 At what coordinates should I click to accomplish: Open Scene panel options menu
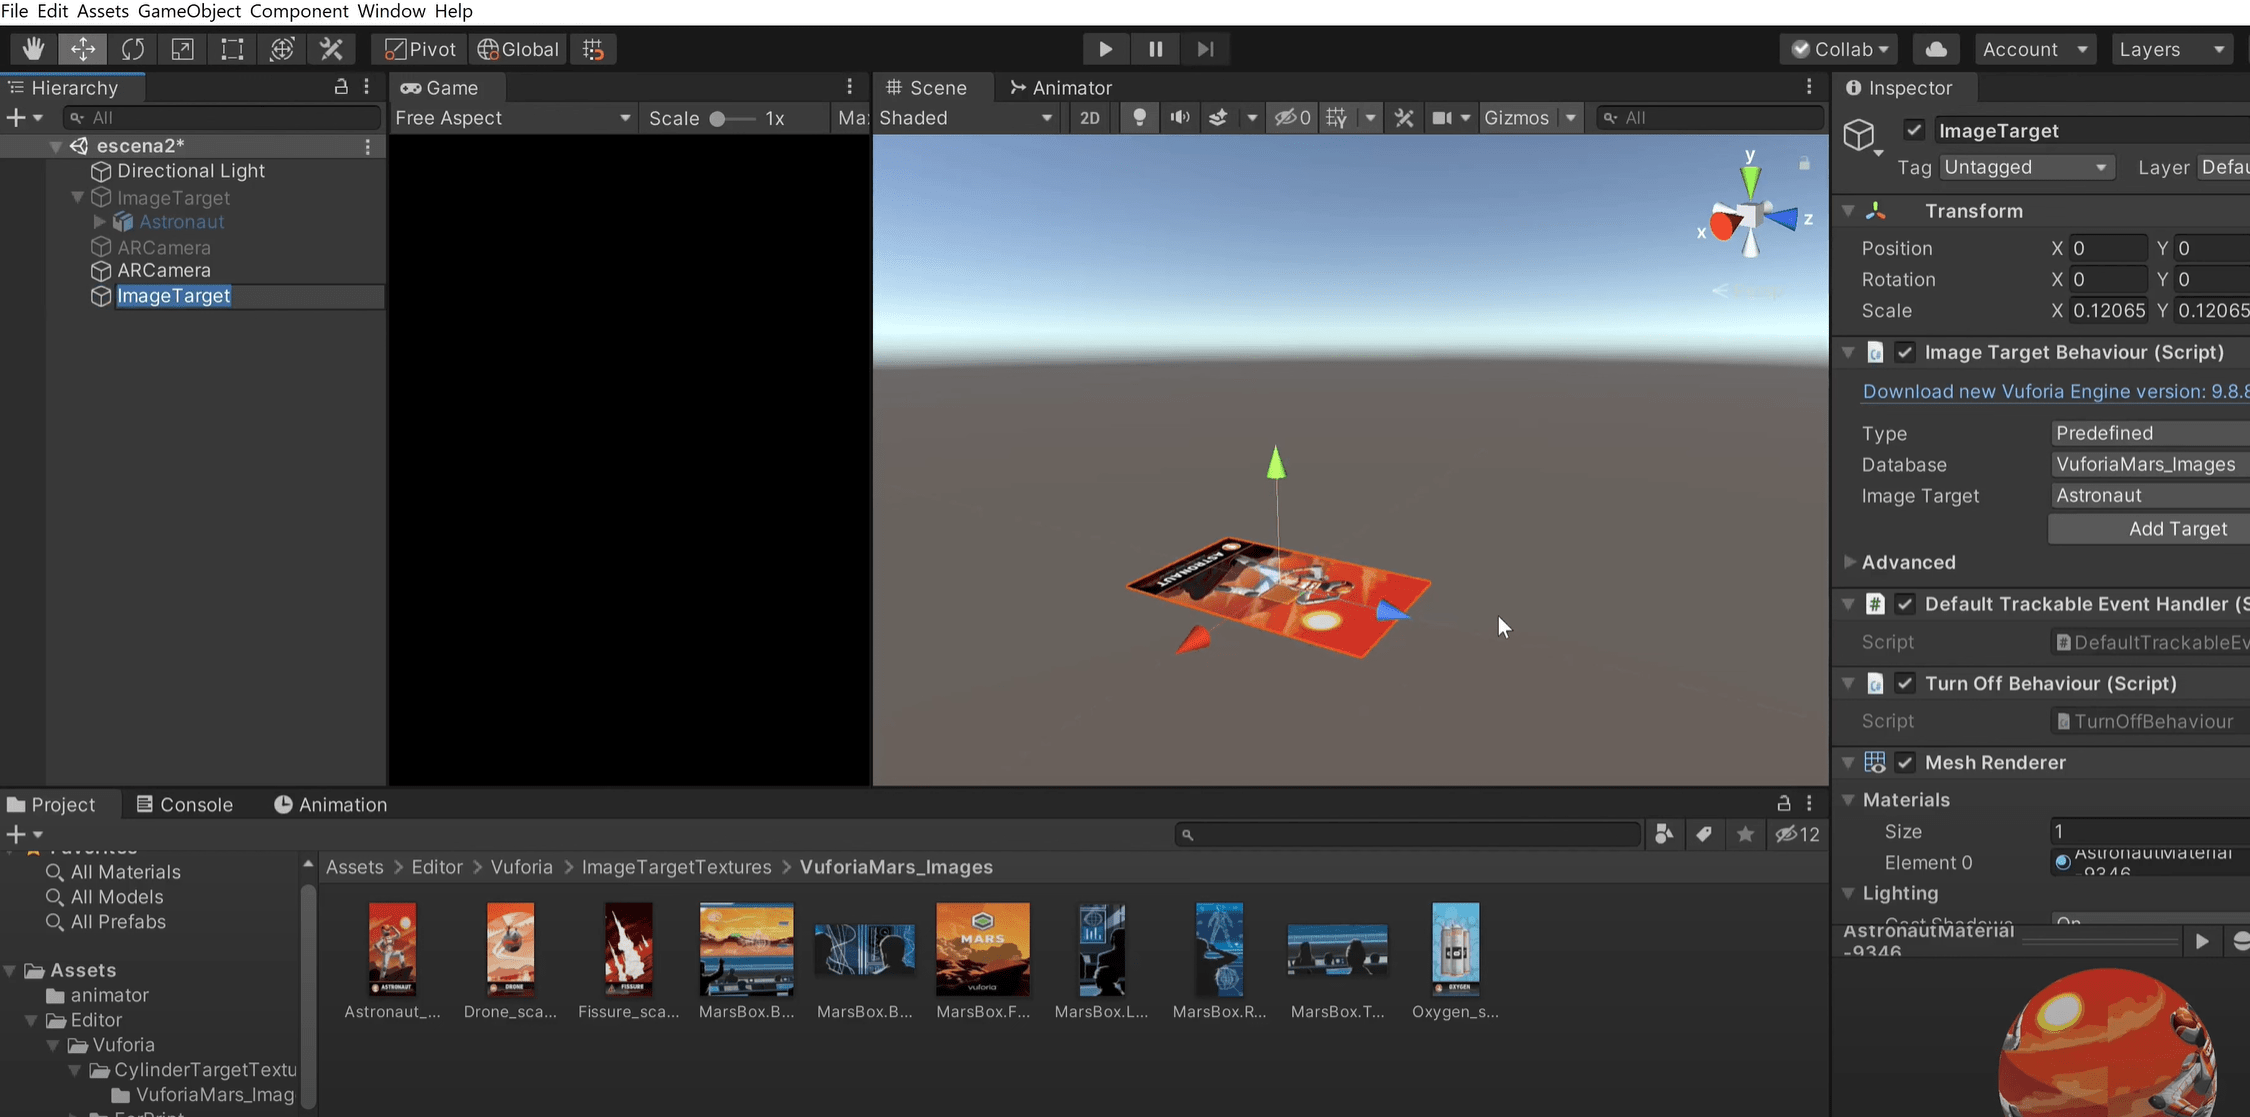pos(1809,87)
